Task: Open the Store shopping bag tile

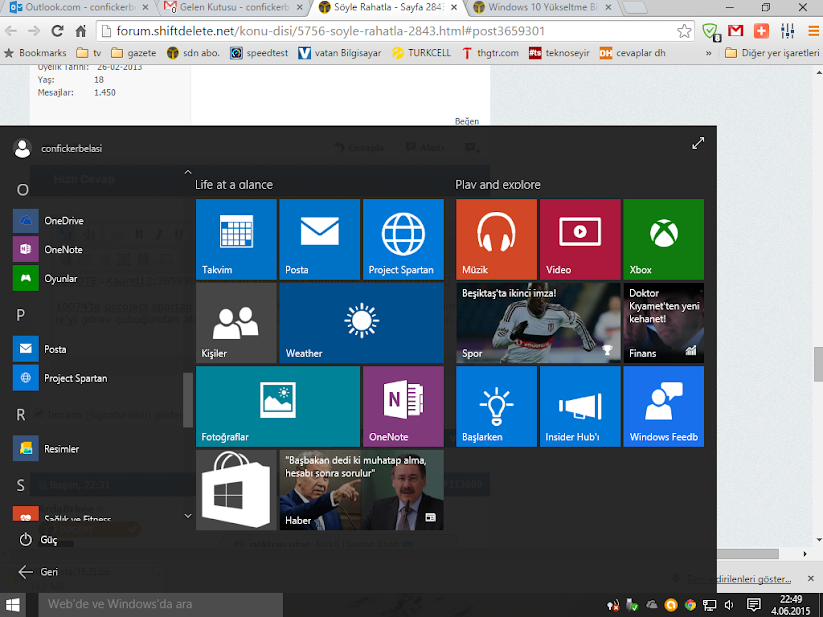Action: tap(236, 490)
